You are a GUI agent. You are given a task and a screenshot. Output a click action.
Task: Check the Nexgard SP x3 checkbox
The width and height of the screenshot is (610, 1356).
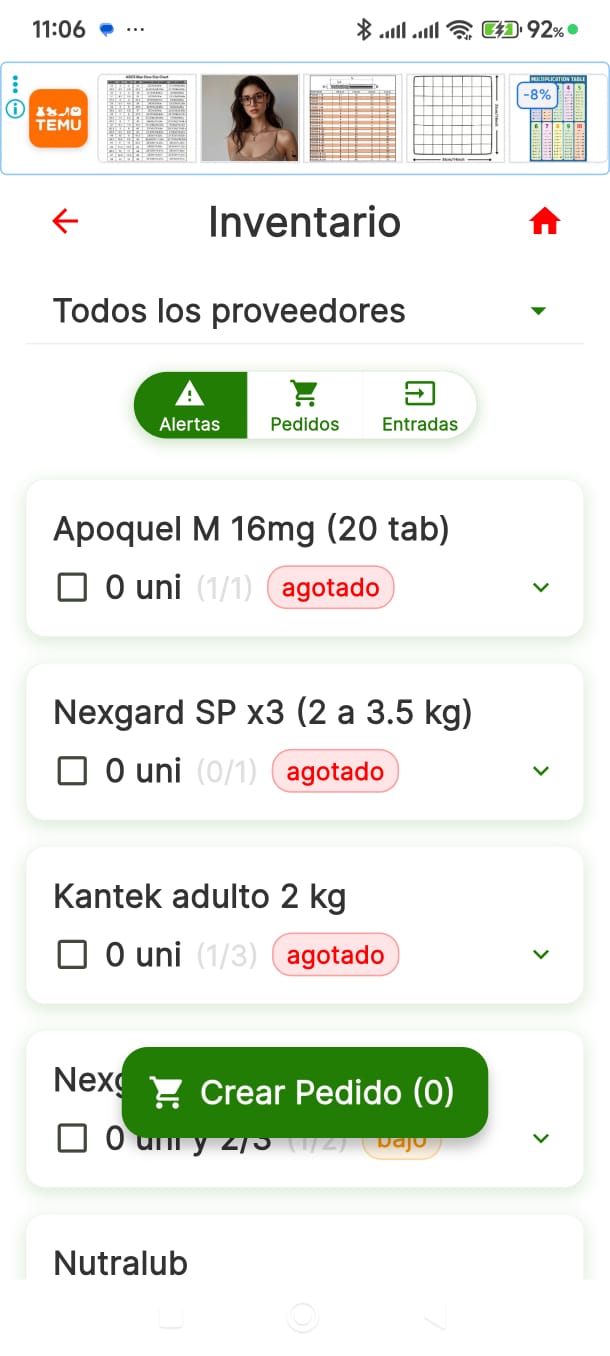coord(73,771)
